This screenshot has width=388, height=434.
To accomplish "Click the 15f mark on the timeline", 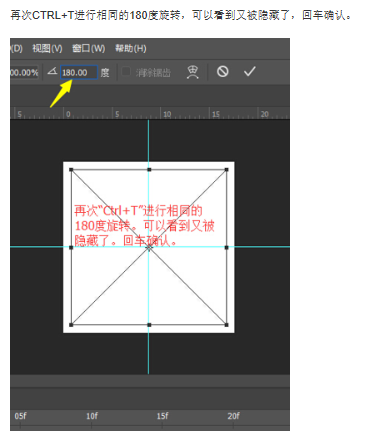I will (163, 416).
